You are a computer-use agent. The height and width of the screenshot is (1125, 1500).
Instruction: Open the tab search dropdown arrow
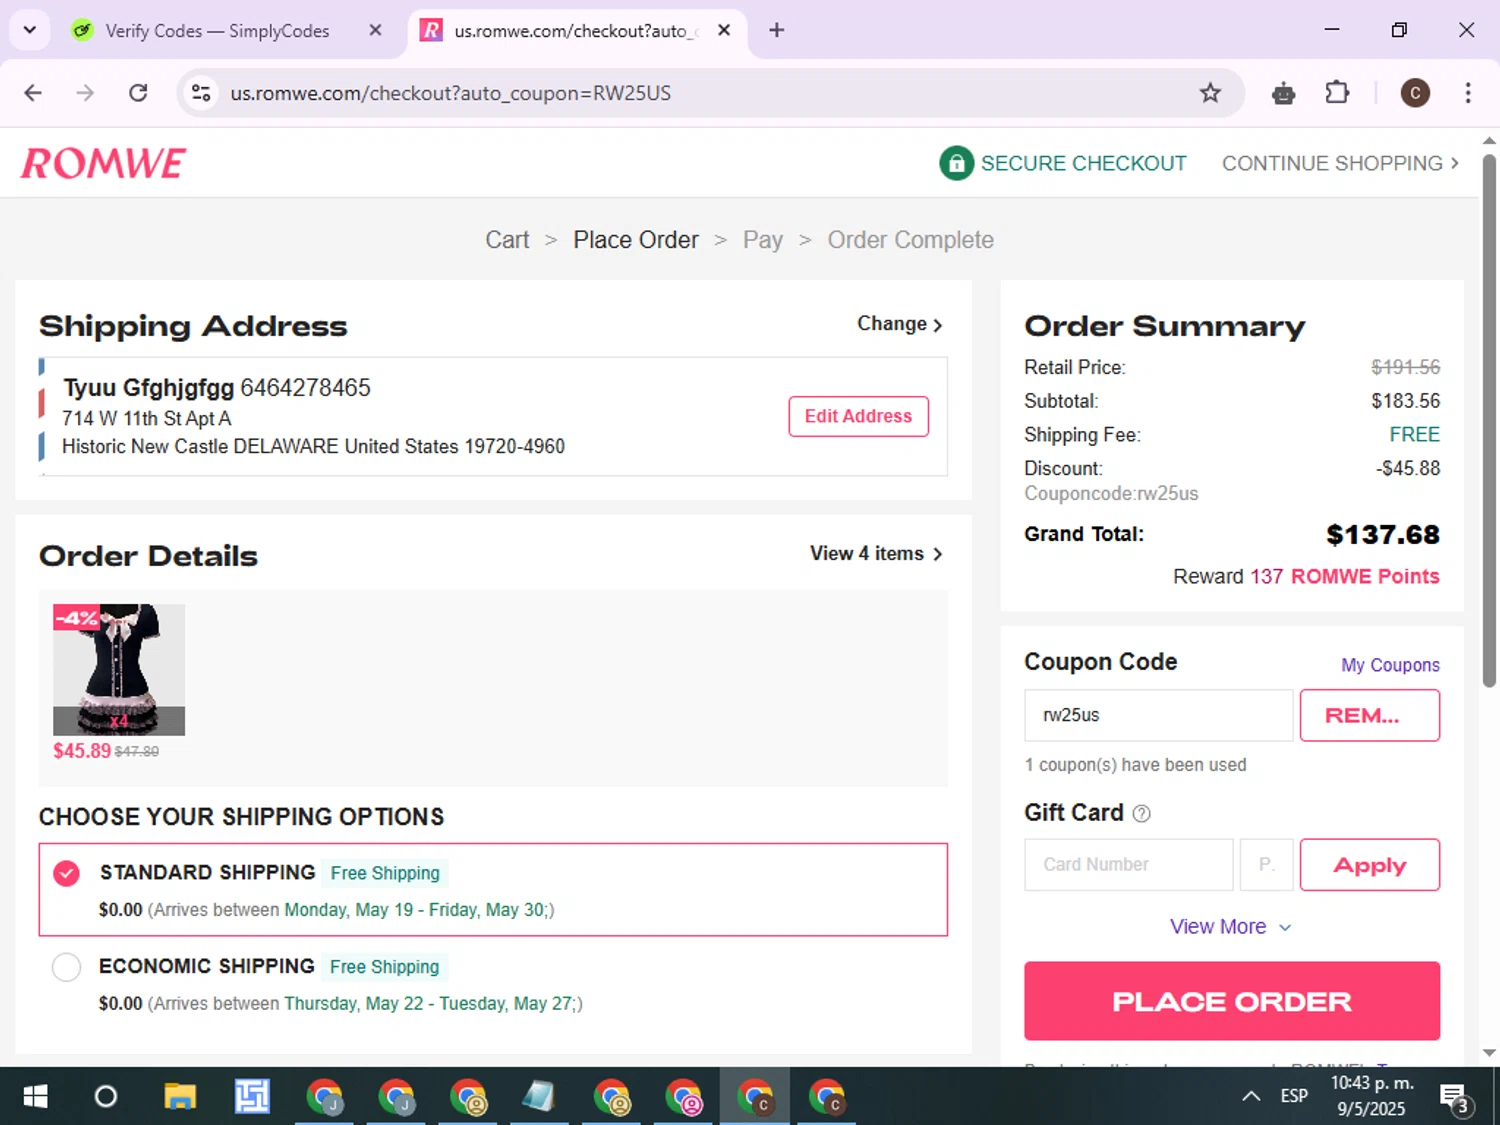click(30, 30)
